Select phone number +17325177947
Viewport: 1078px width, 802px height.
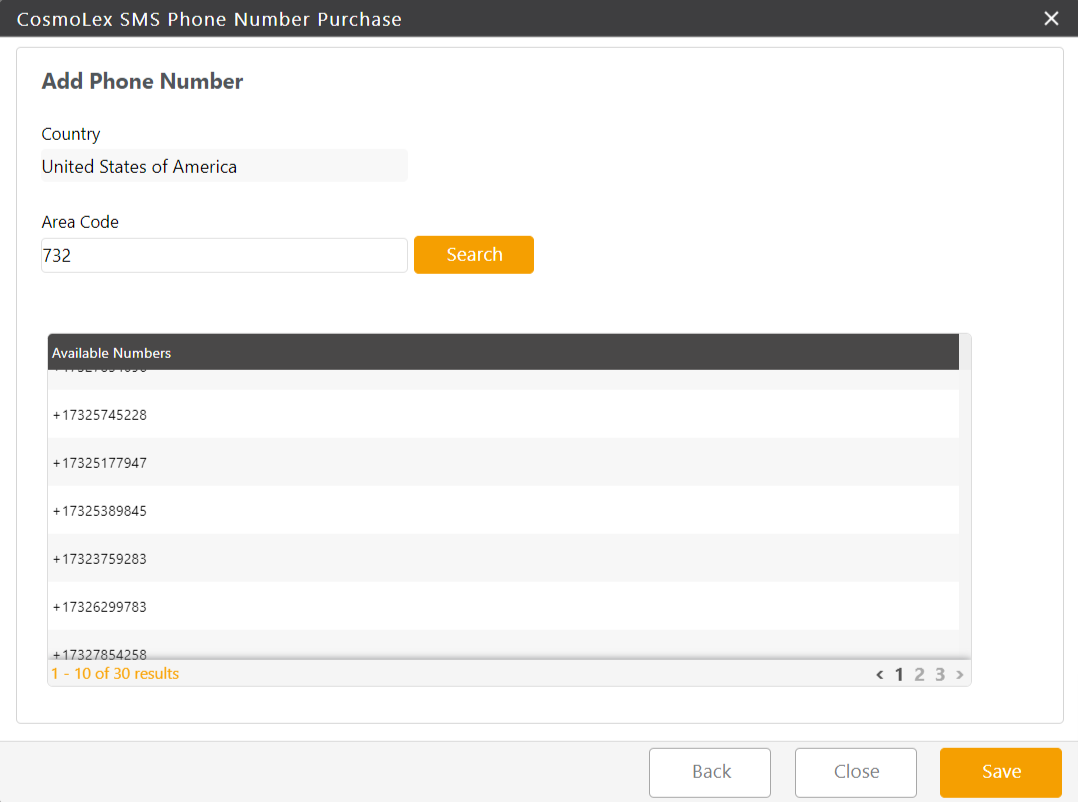[x=100, y=463]
